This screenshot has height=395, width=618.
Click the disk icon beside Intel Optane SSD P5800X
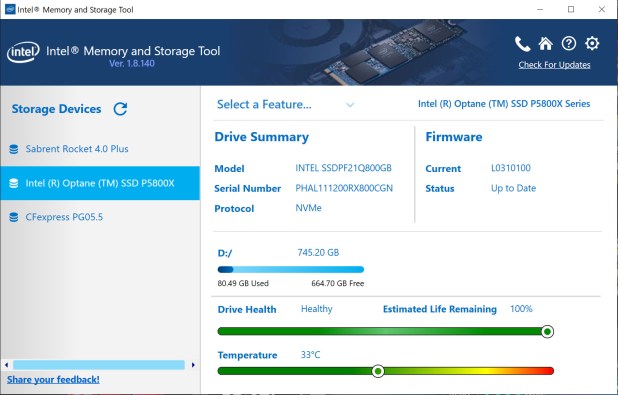pyautogui.click(x=14, y=183)
